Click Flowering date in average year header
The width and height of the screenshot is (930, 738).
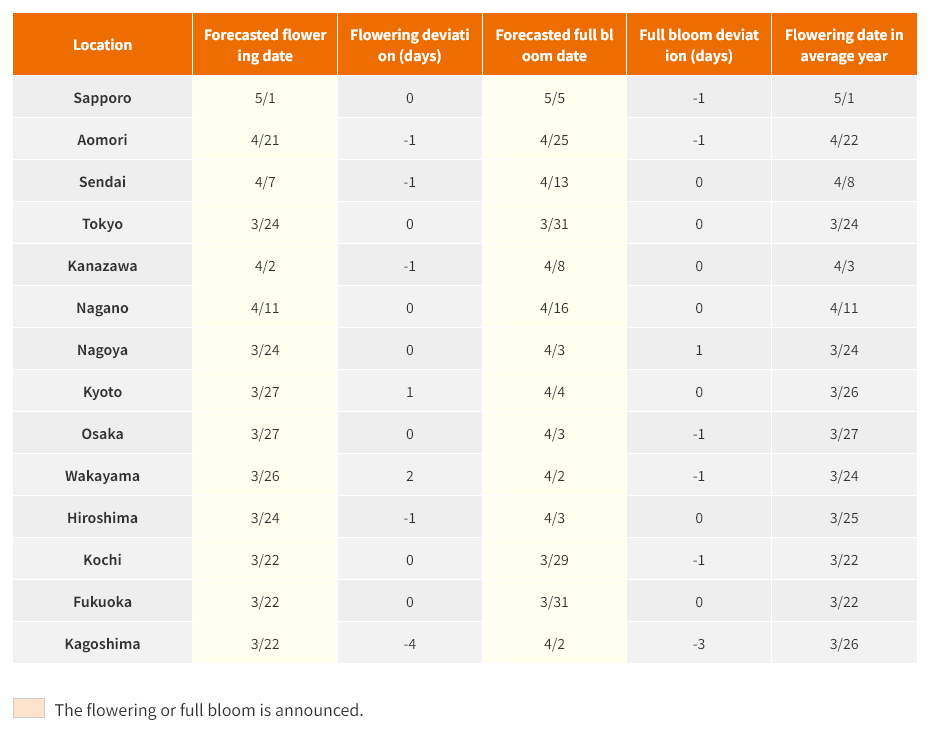tap(843, 45)
